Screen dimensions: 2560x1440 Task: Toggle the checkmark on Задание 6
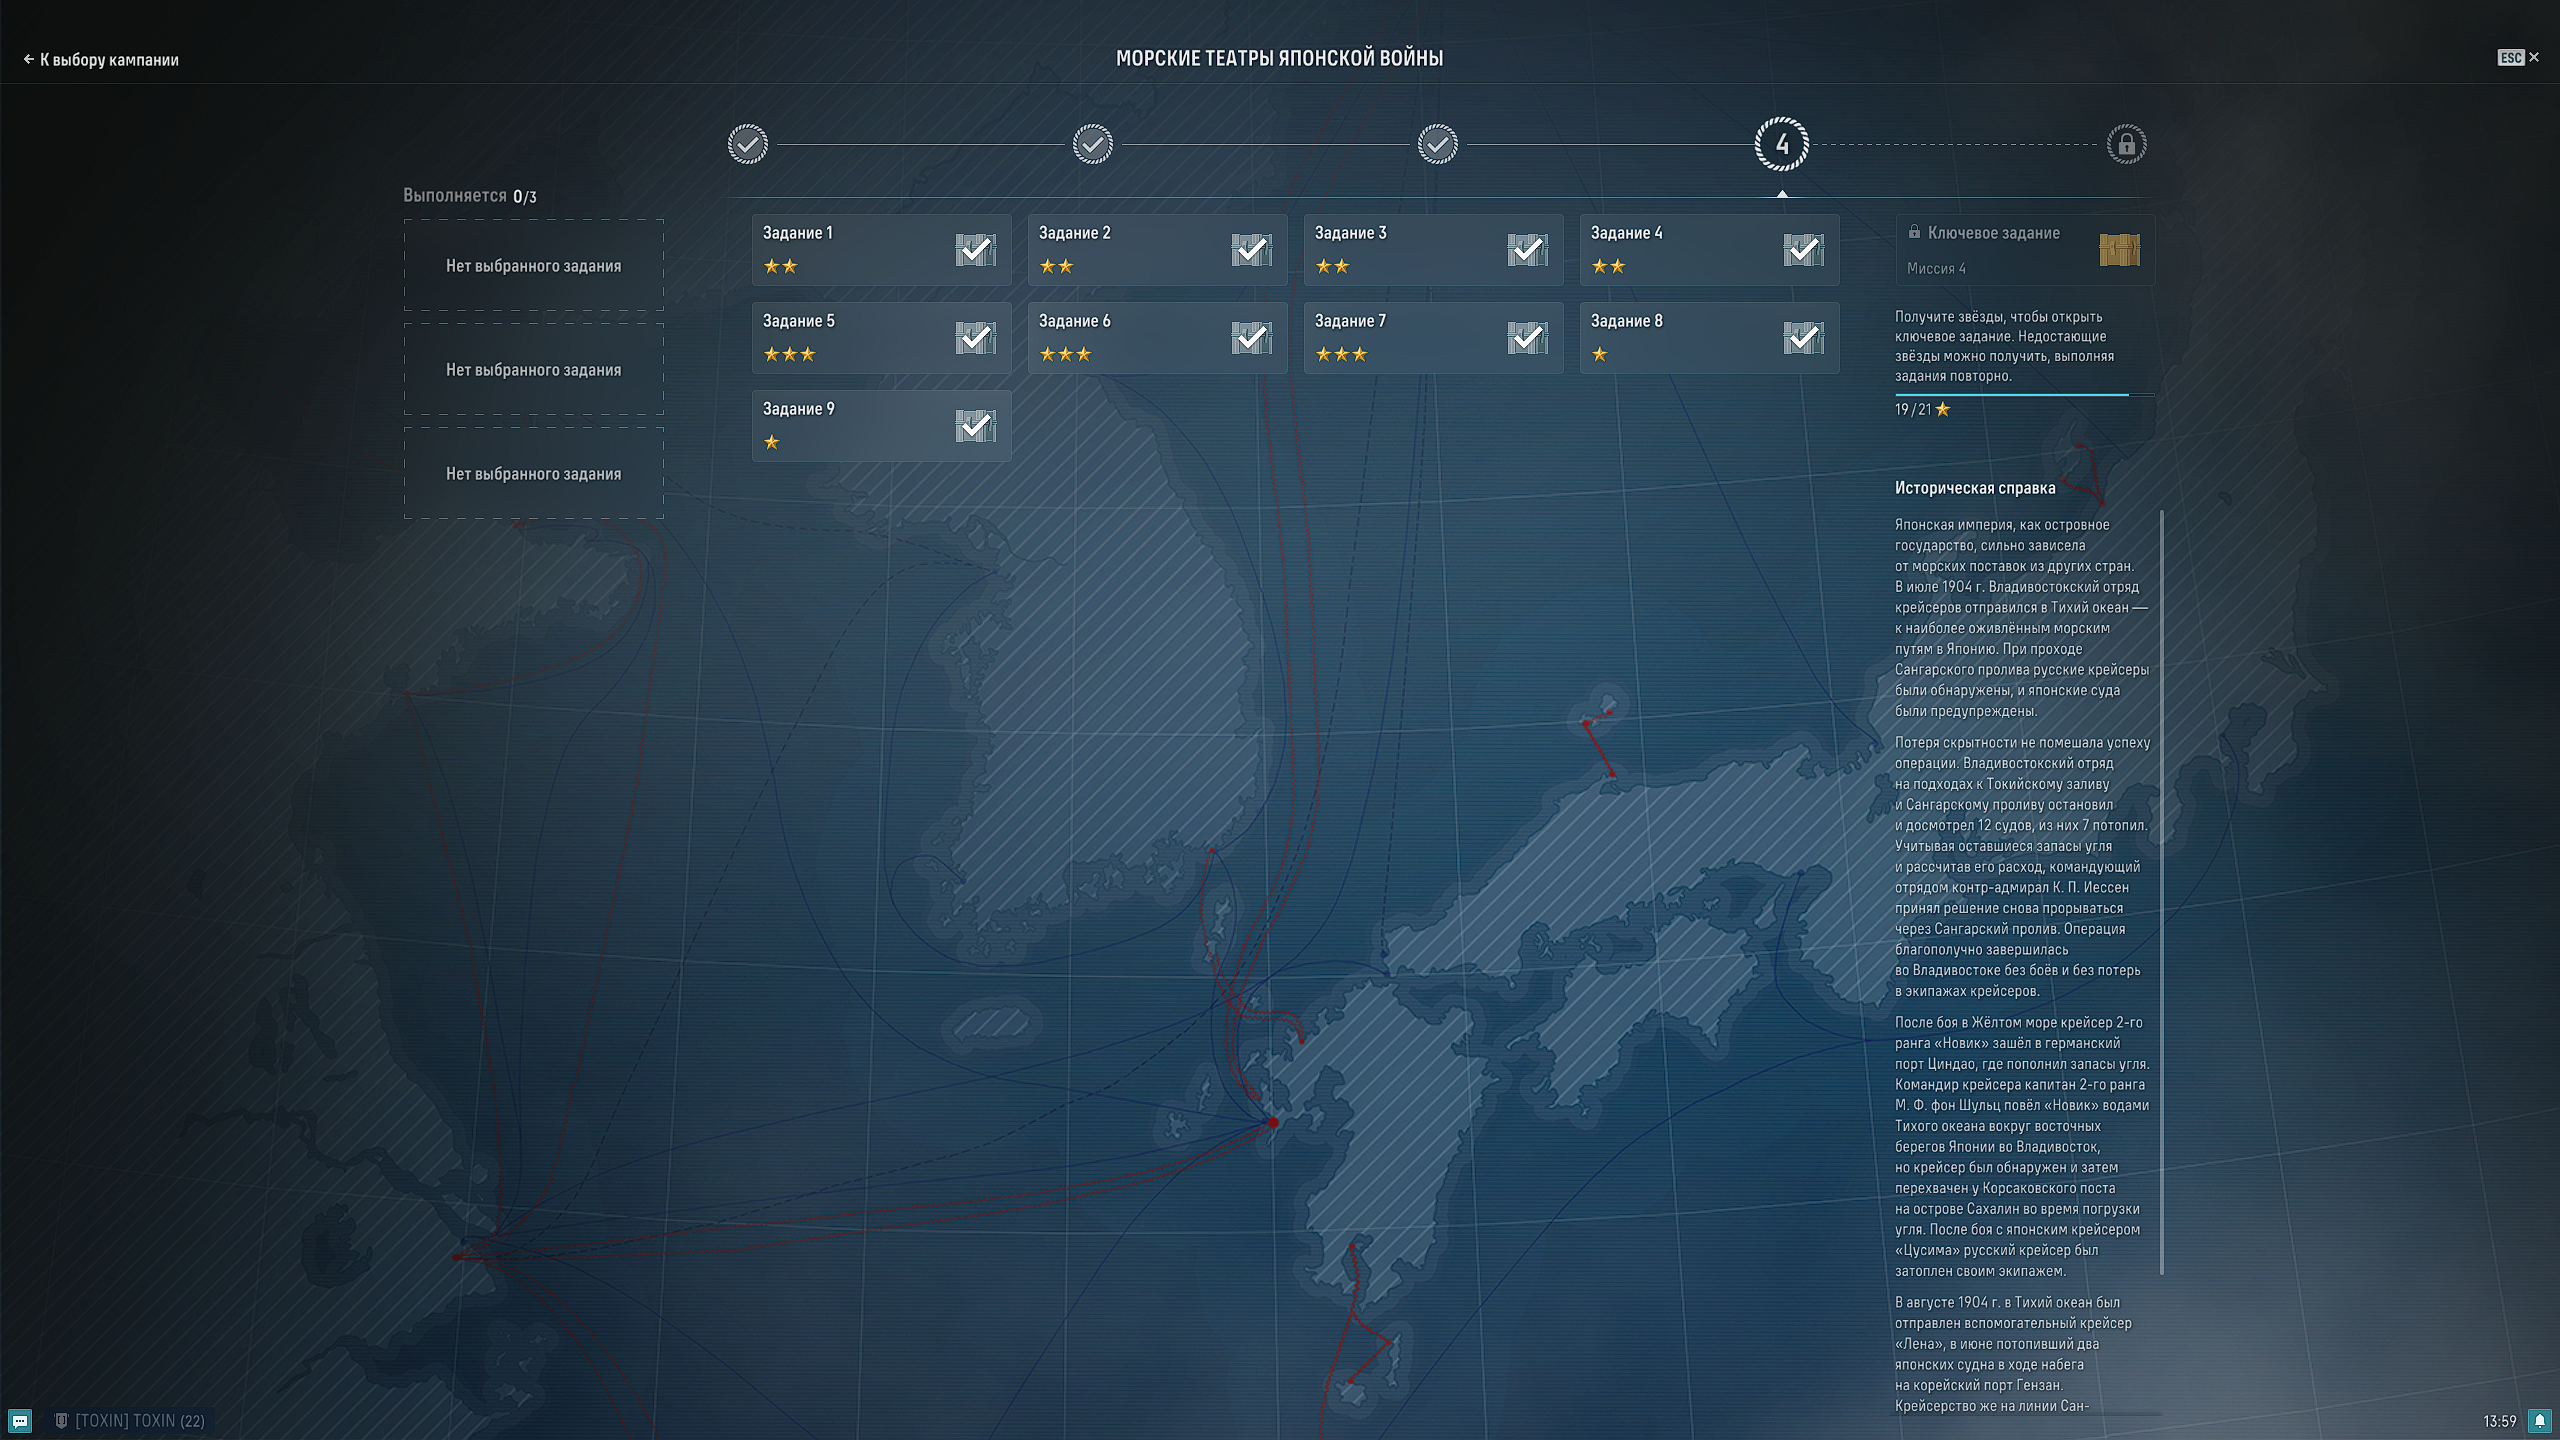1250,338
